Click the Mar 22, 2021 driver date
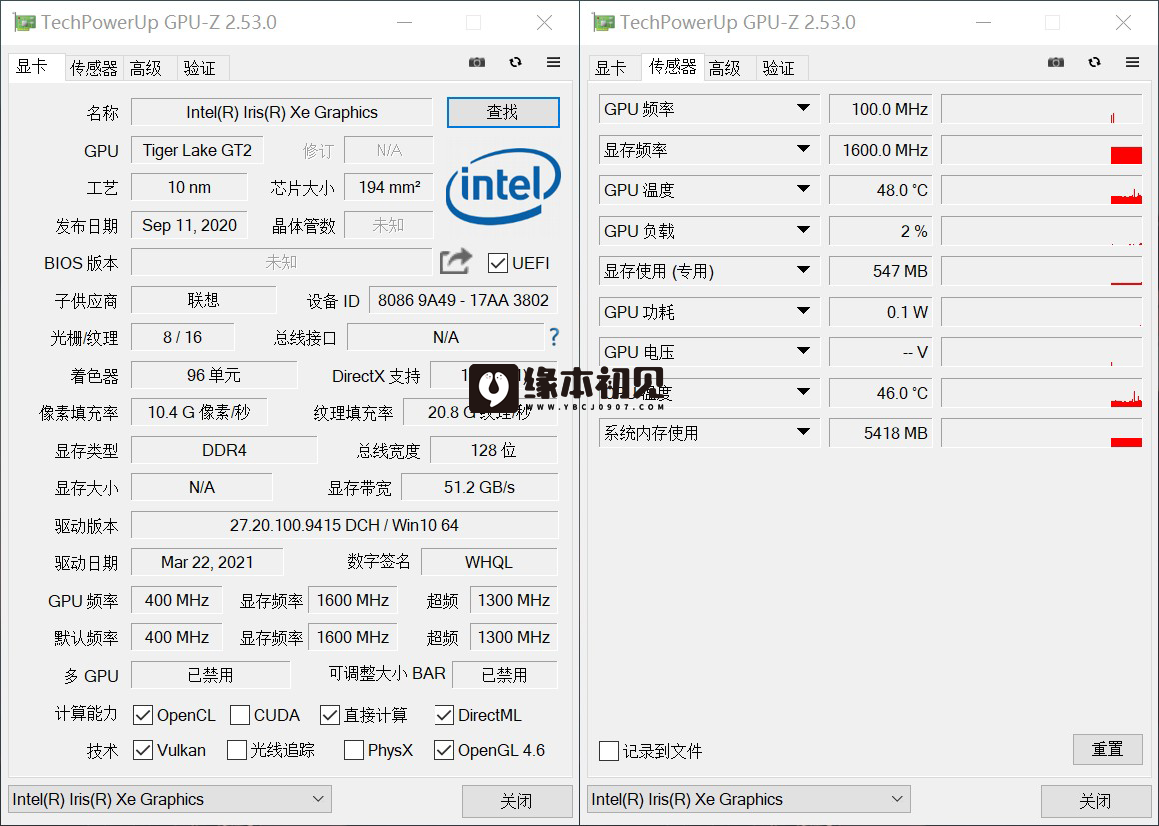 coord(207,562)
